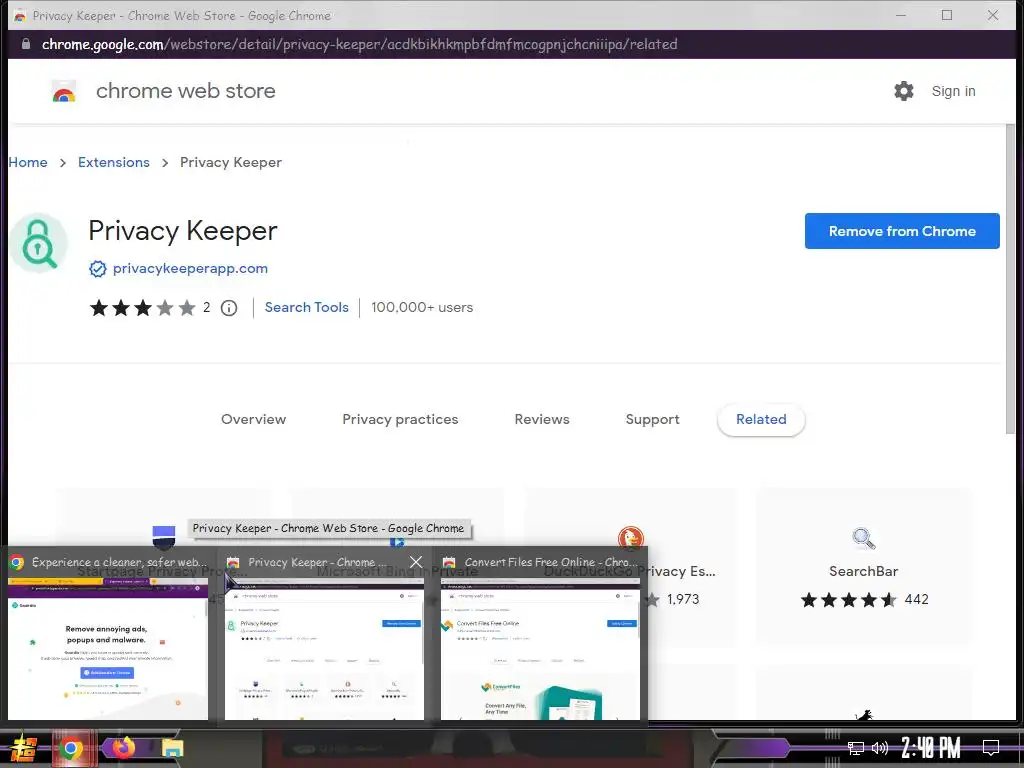The image size is (1024, 768).
Task: Click the Chrome Web Store rainbow logo
Action: click(64, 91)
